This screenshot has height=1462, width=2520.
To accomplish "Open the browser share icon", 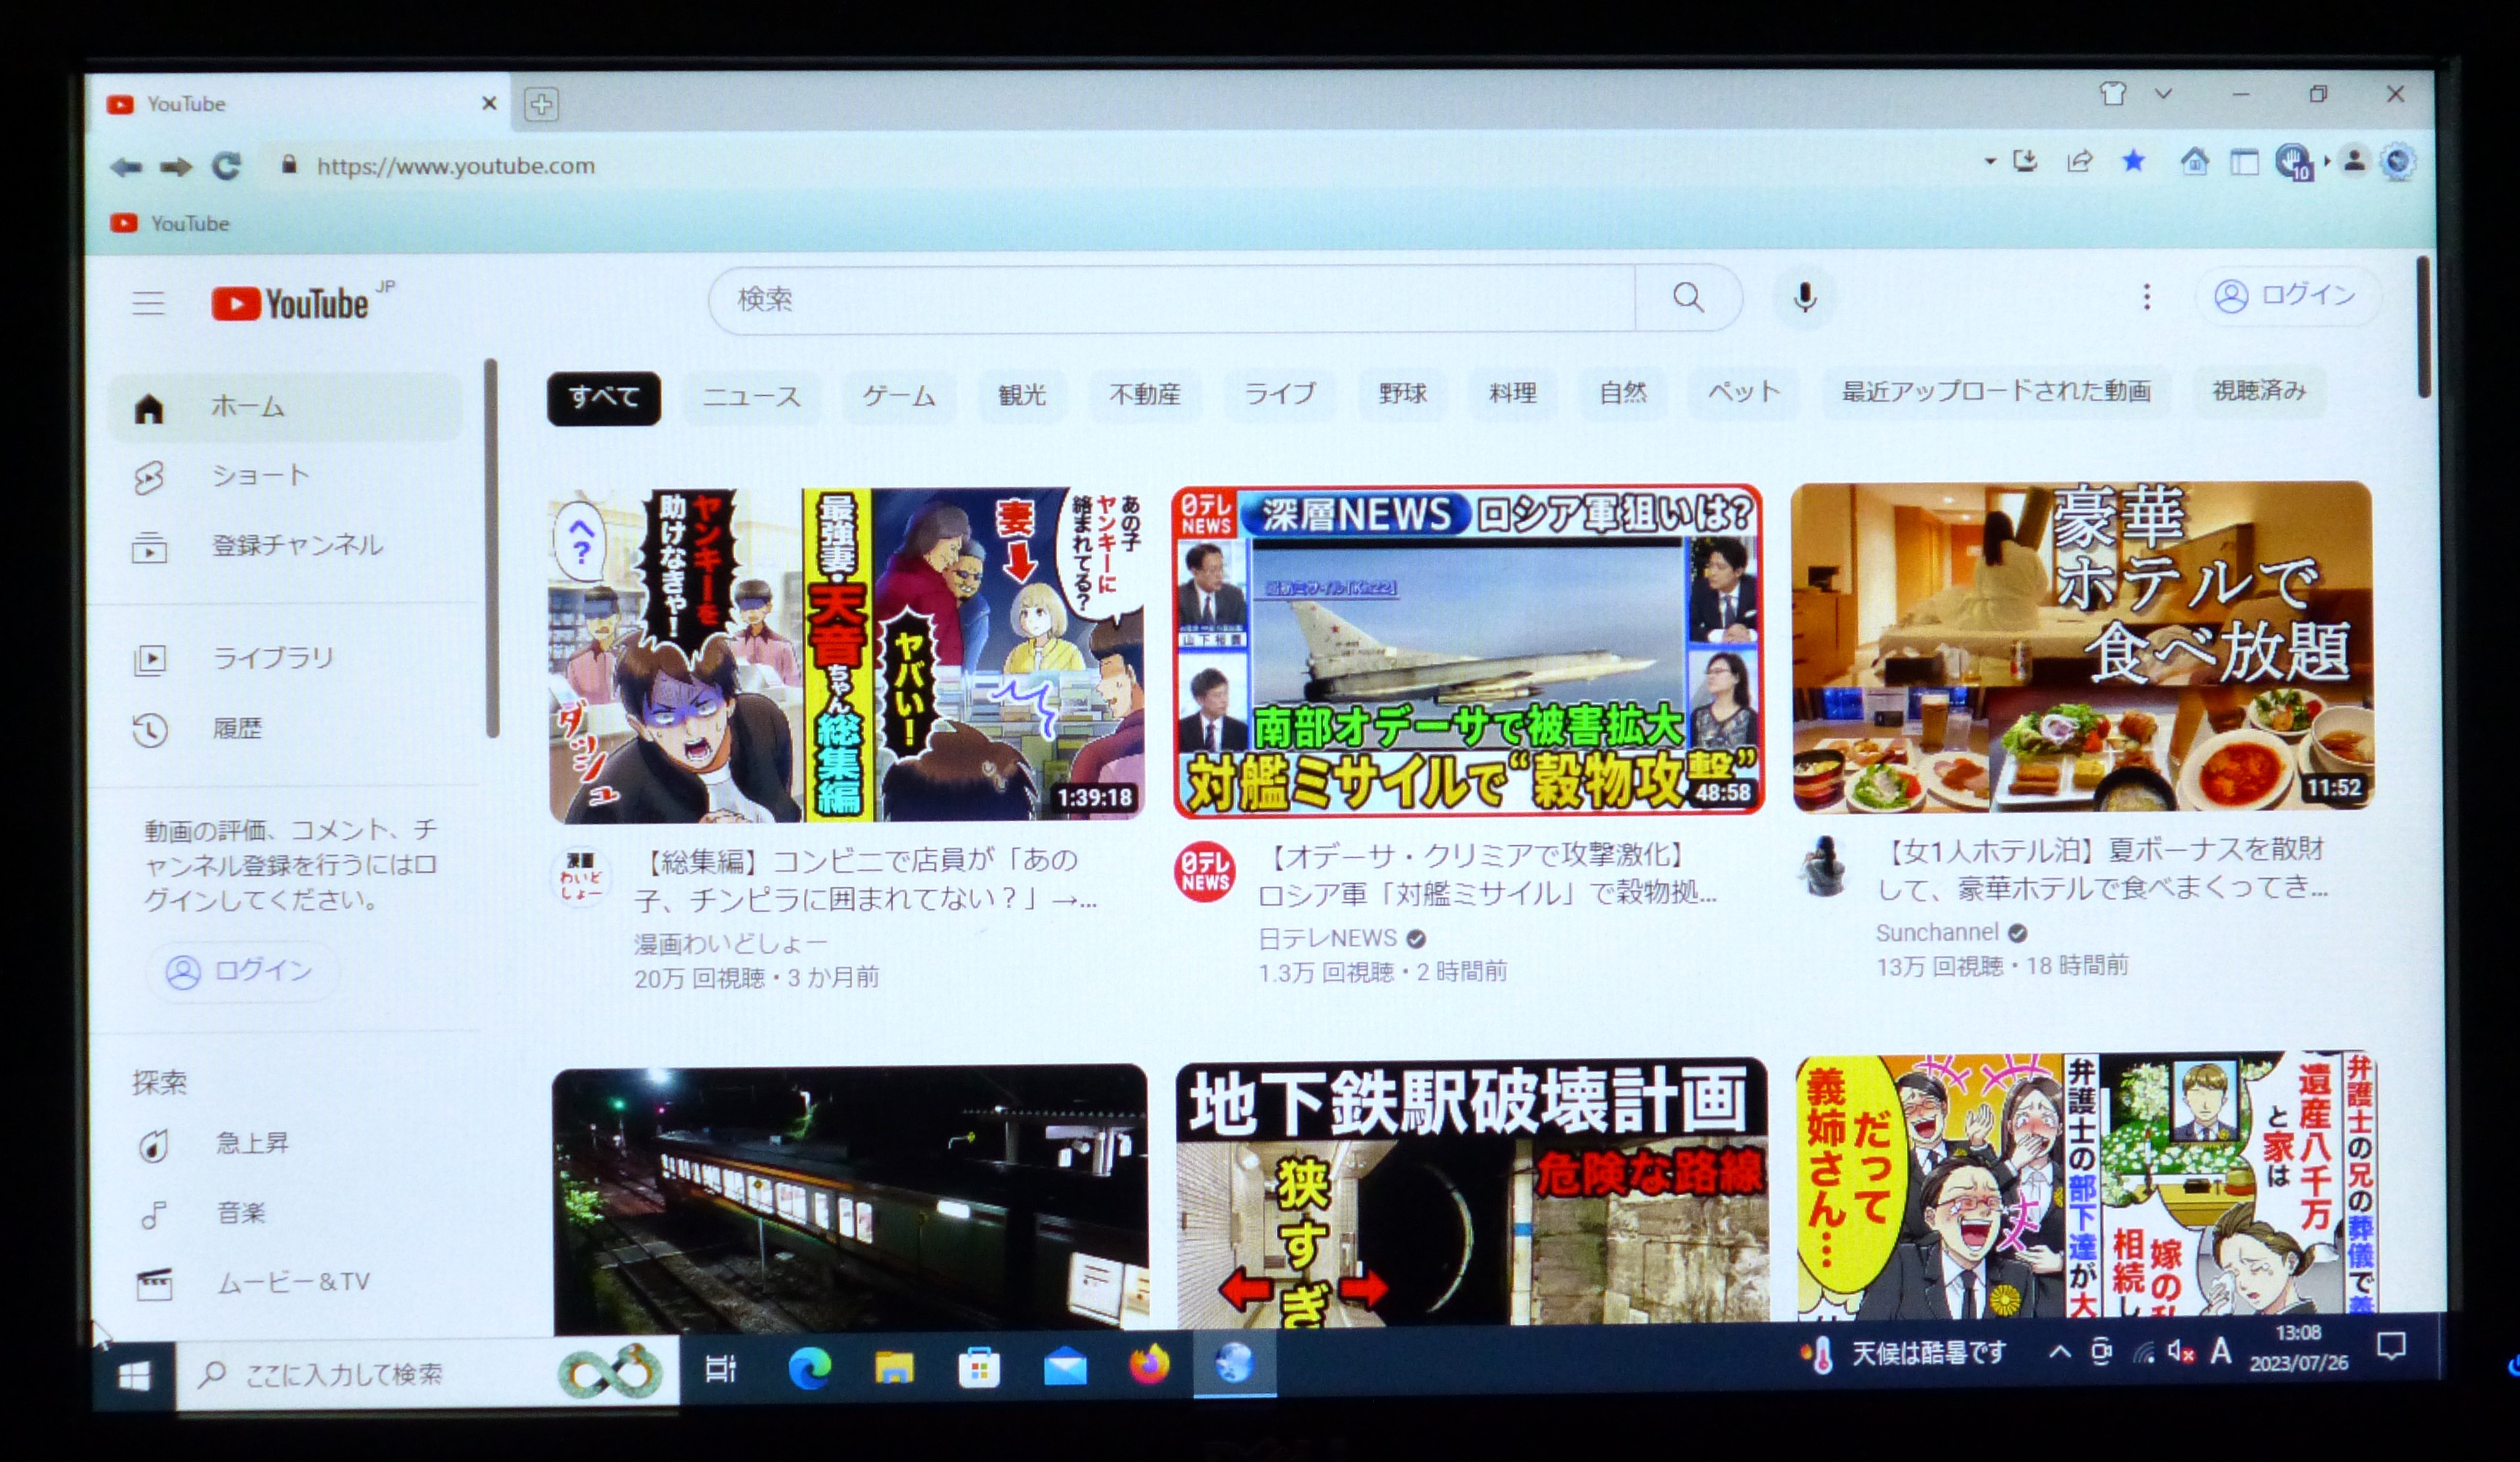I will pos(2080,160).
